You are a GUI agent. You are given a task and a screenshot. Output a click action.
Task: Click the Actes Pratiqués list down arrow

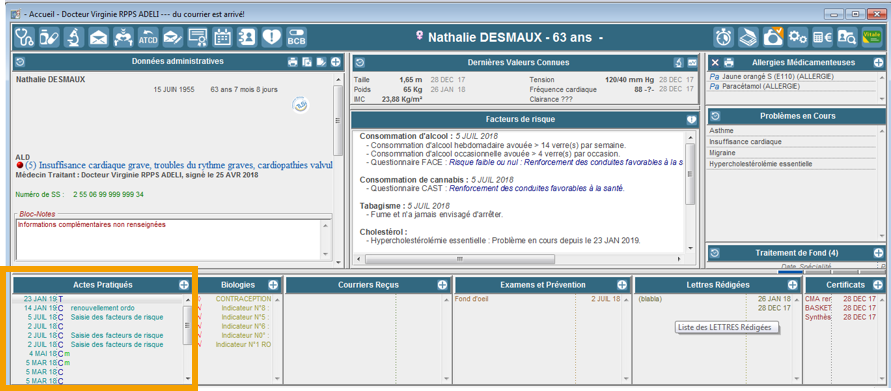[x=187, y=378]
